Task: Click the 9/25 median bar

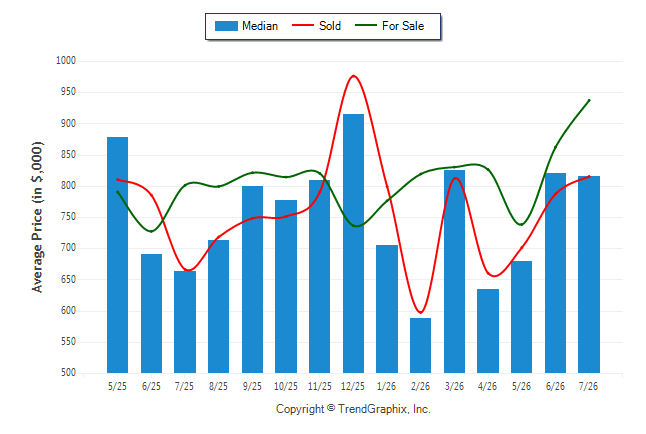Action: [253, 279]
